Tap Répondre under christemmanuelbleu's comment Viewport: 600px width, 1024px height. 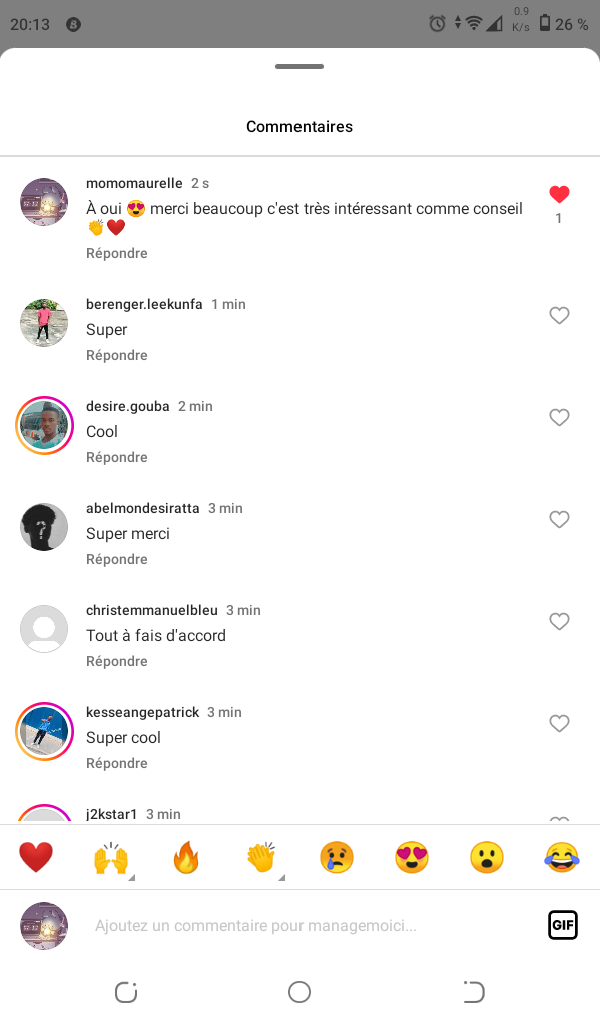[x=117, y=662]
